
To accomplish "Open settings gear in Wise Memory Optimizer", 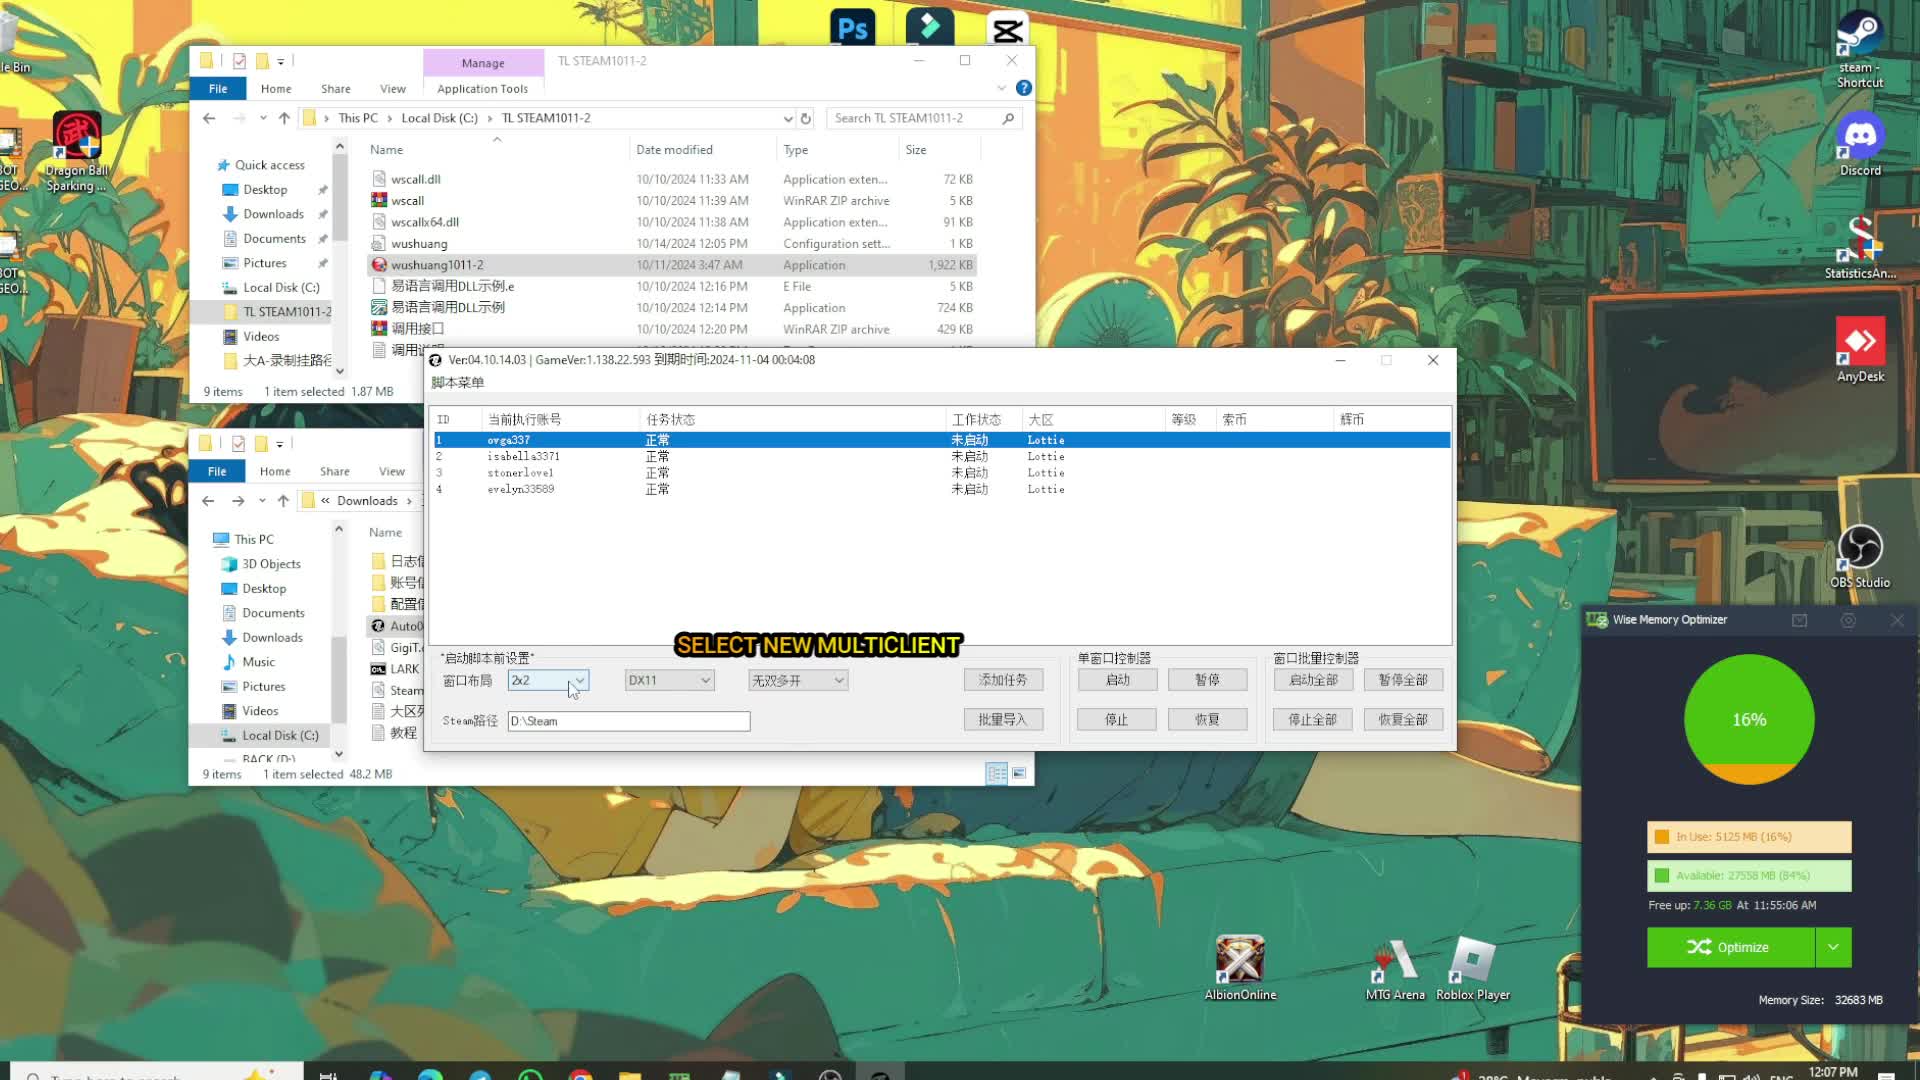I will [x=1848, y=621].
